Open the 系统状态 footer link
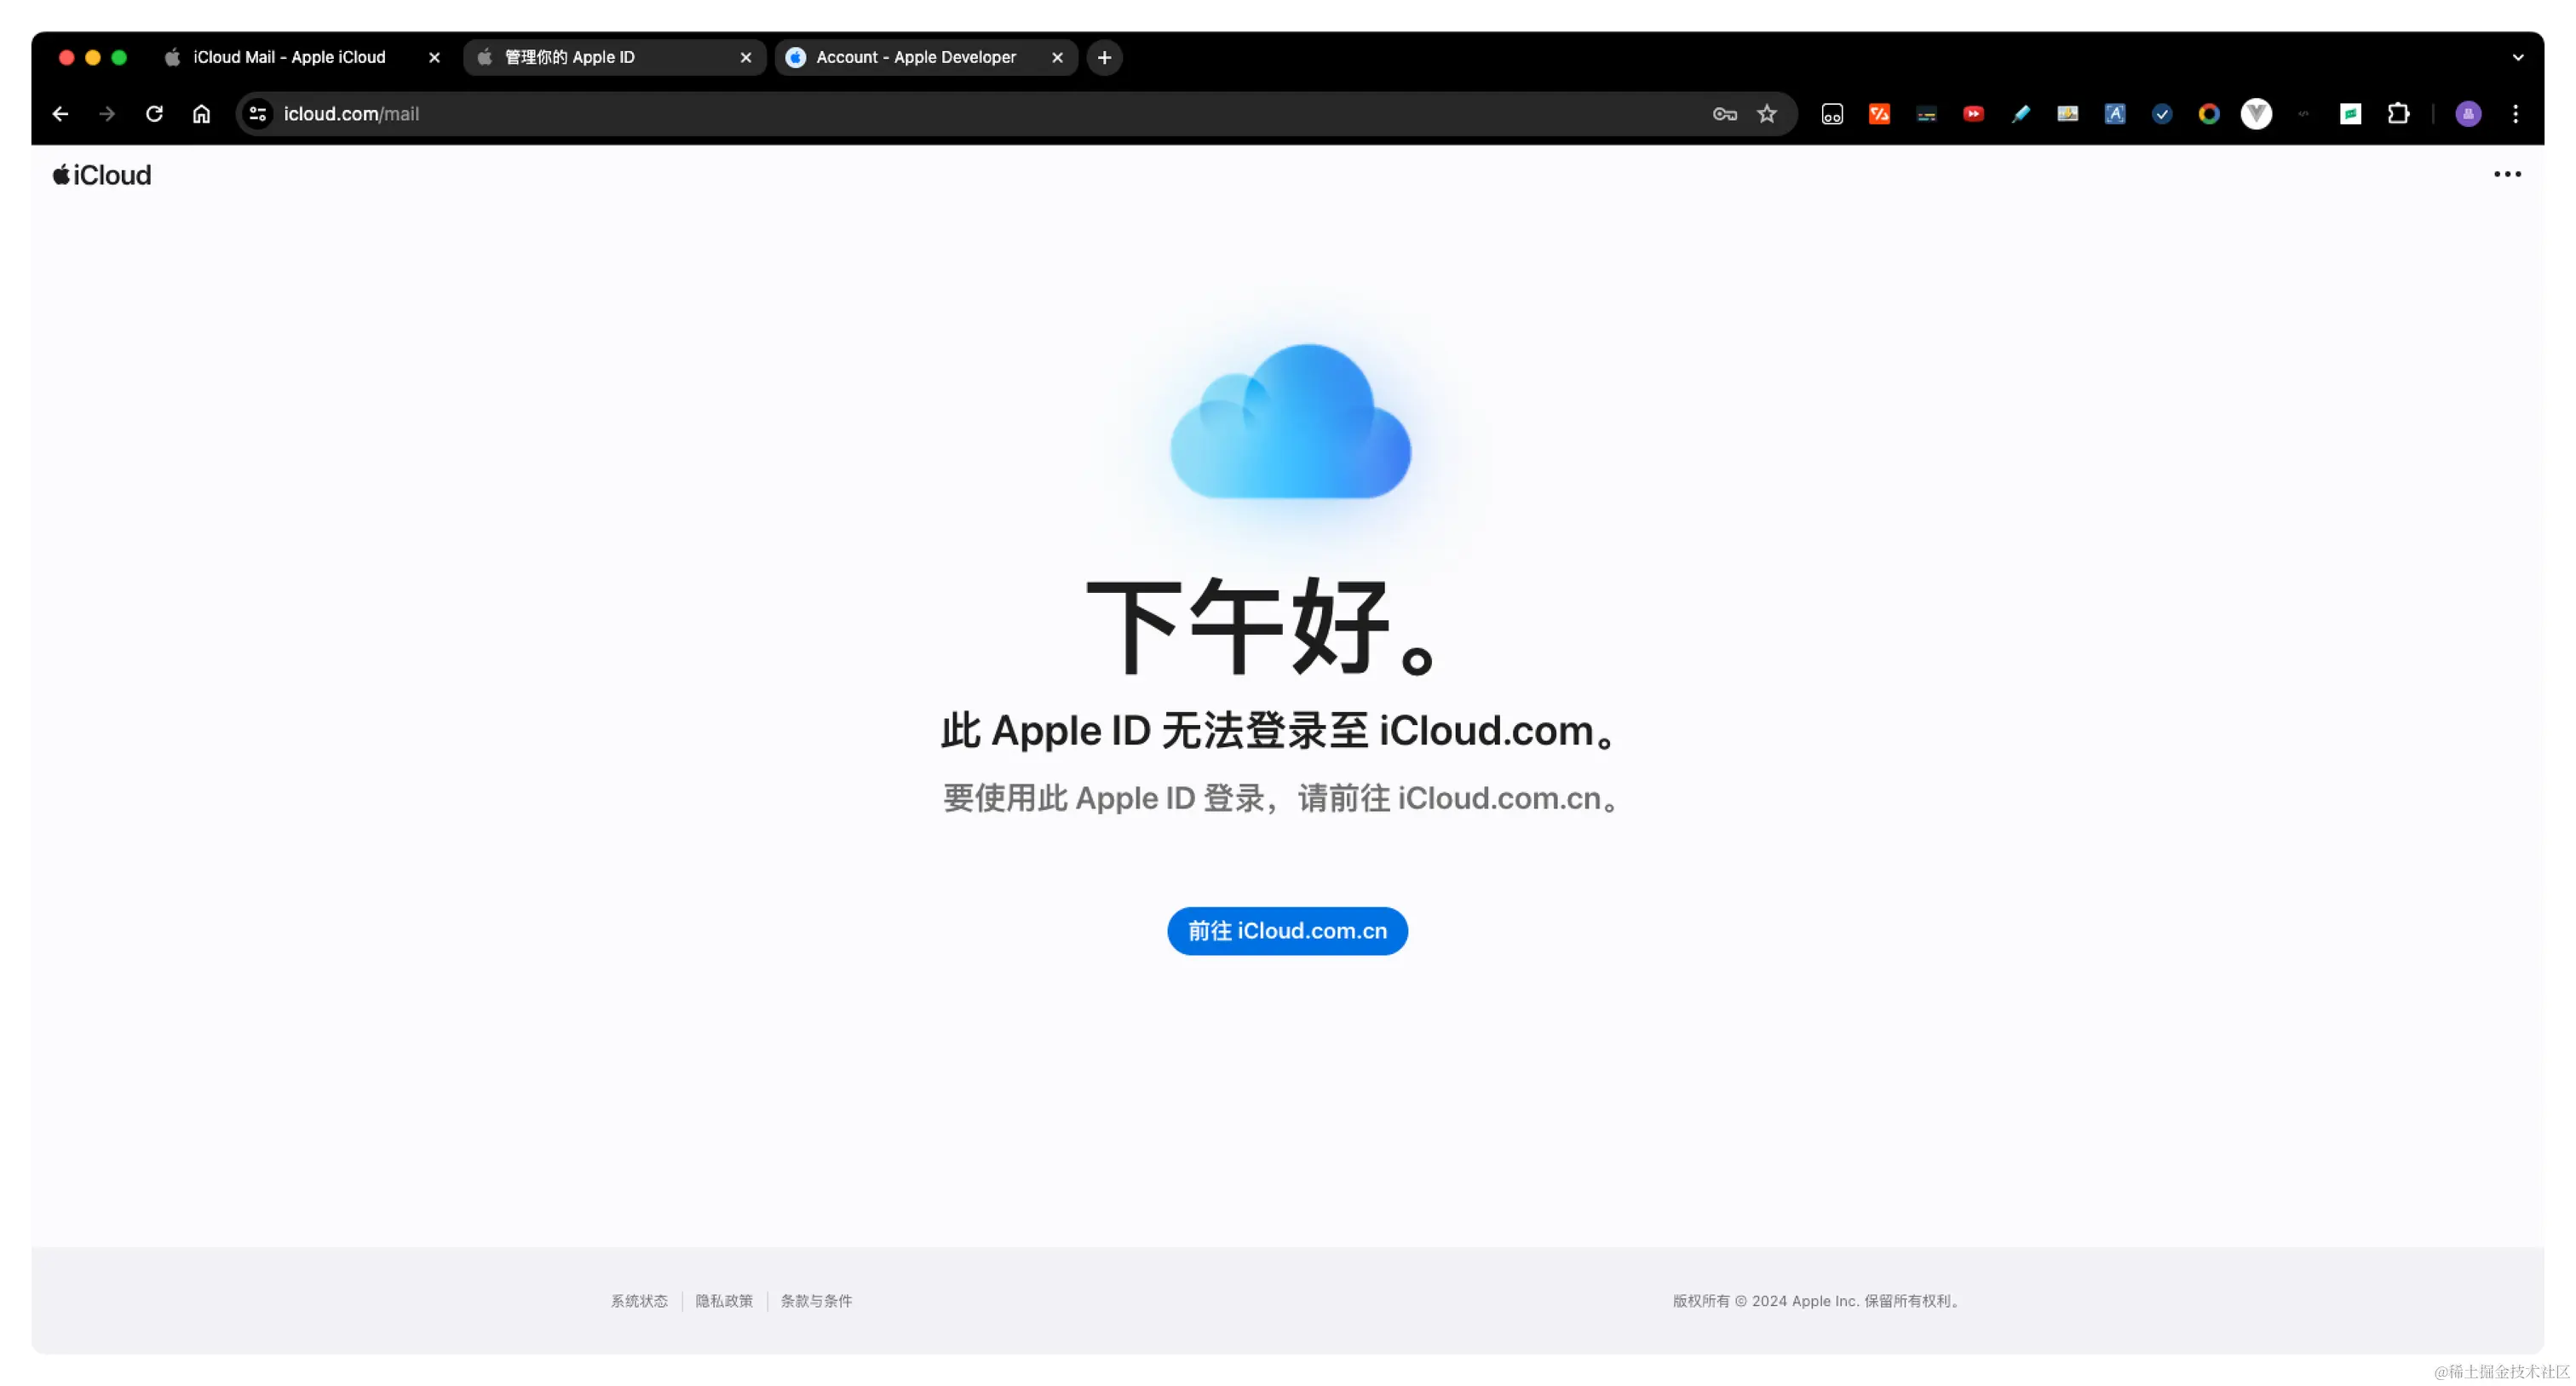Image resolution: width=2576 pixels, height=1386 pixels. click(639, 1301)
